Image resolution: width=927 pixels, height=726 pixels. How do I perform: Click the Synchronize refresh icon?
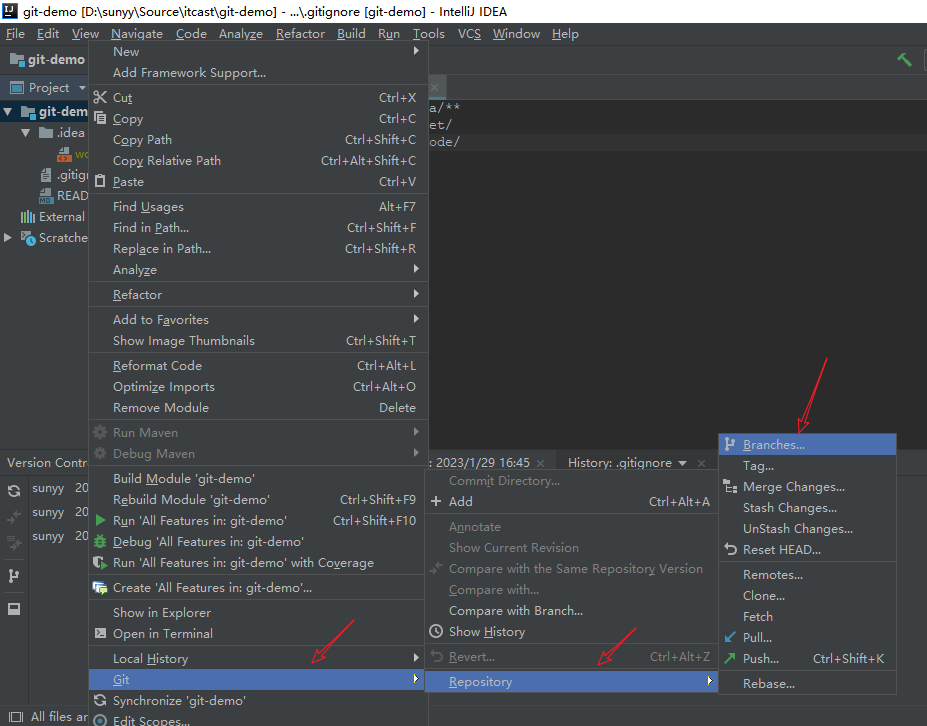100,700
